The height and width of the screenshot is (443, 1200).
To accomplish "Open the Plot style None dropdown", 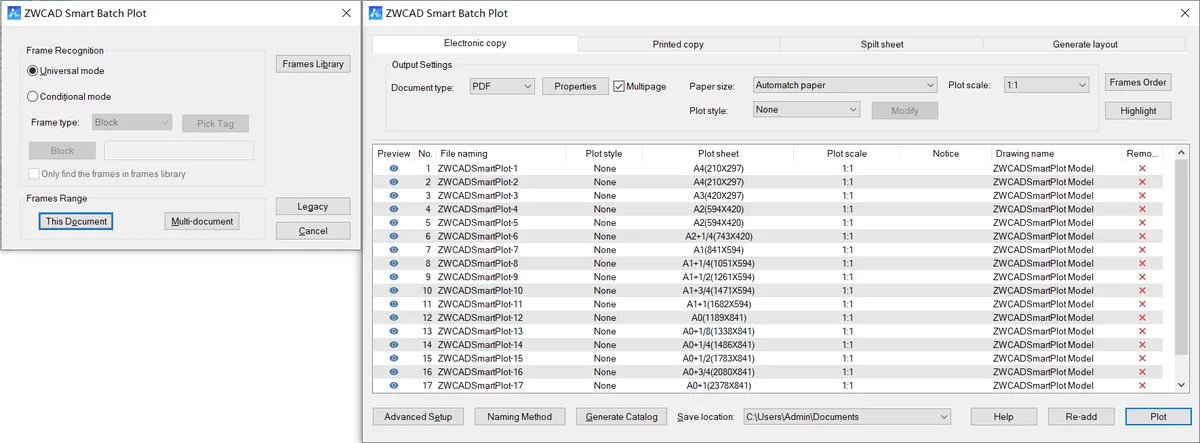I will click(x=806, y=109).
